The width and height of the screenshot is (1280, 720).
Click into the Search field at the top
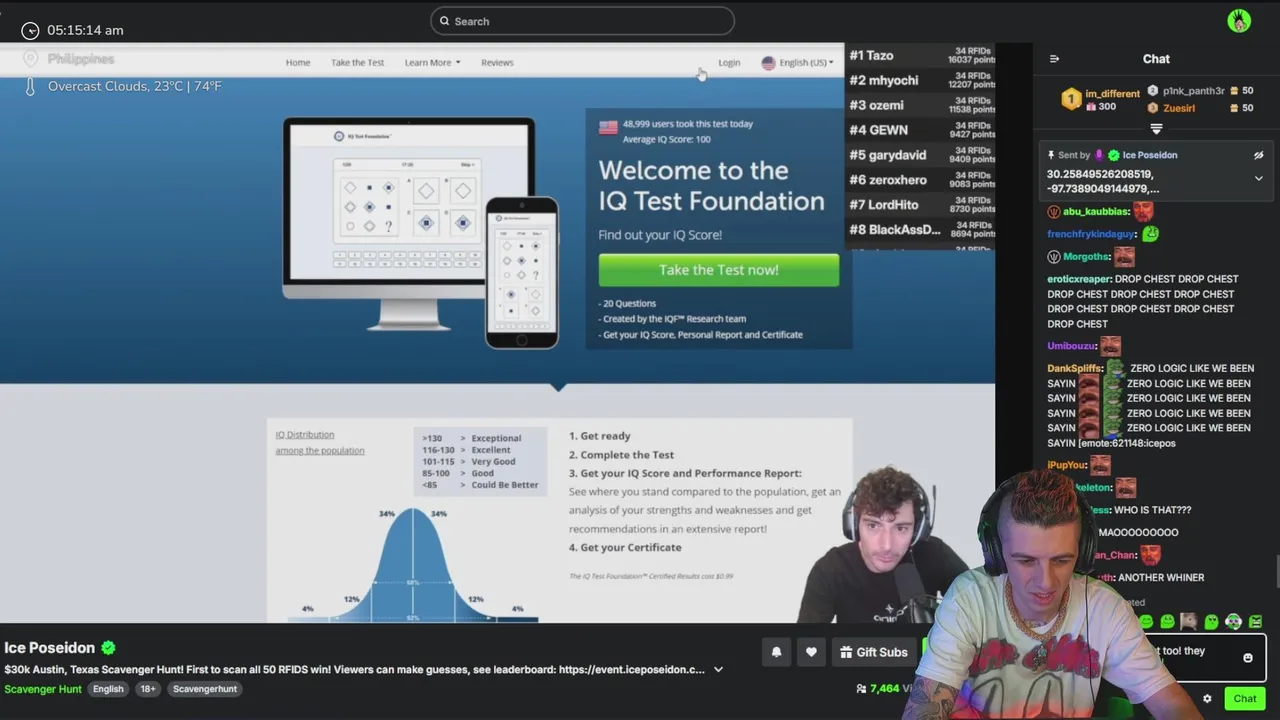point(582,21)
